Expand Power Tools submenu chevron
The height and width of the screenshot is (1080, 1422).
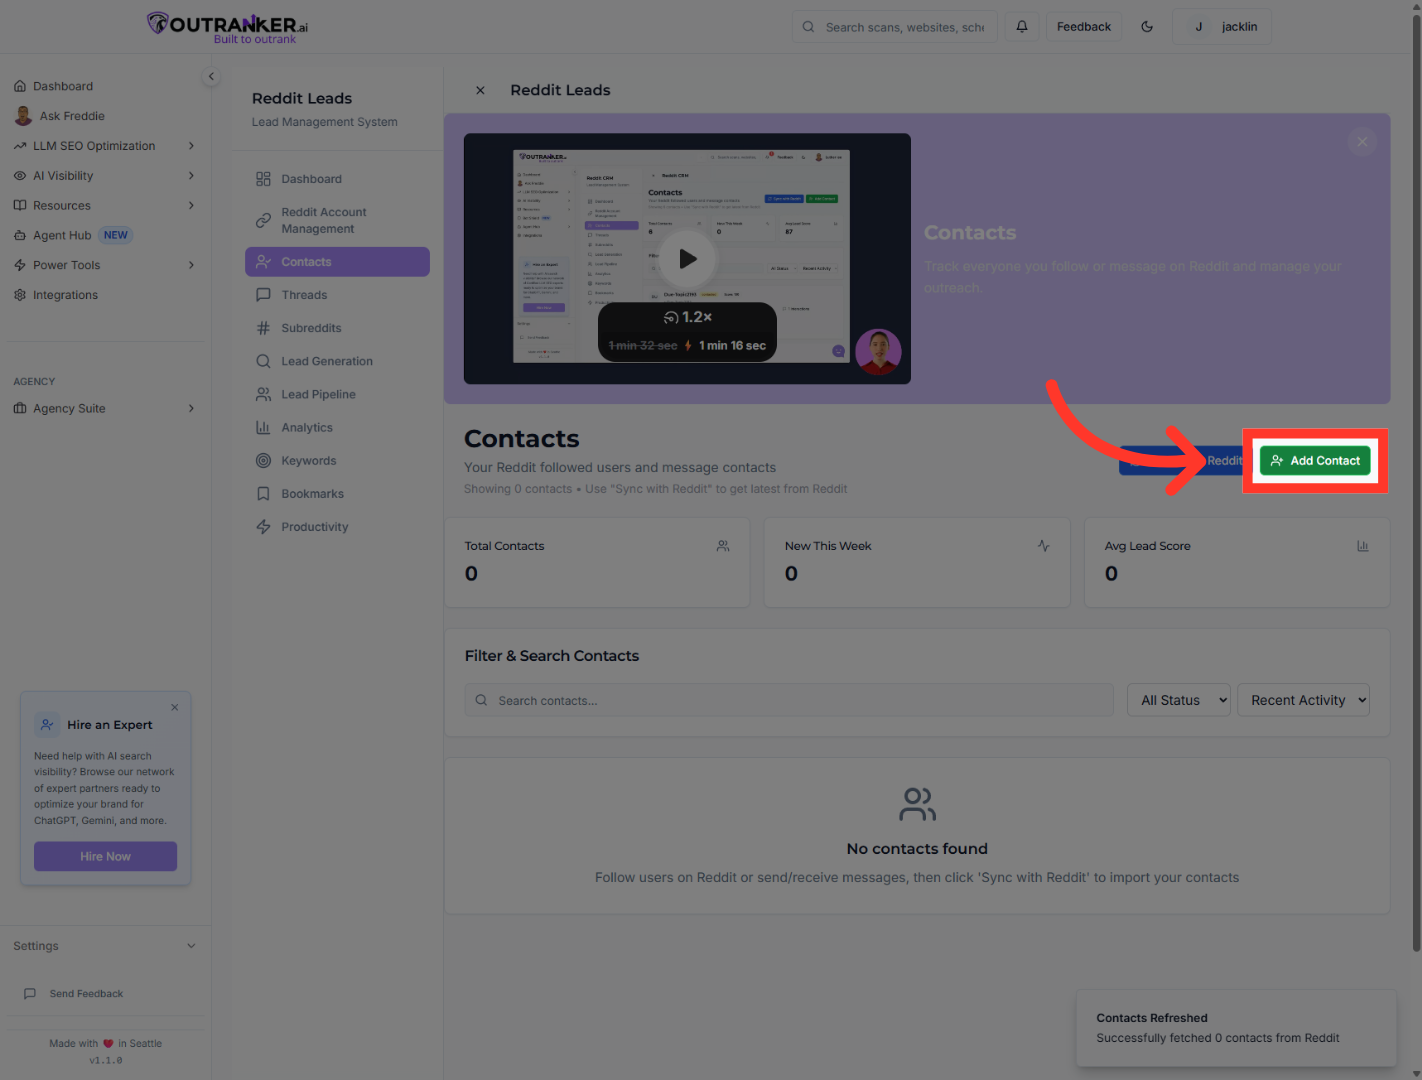click(191, 265)
